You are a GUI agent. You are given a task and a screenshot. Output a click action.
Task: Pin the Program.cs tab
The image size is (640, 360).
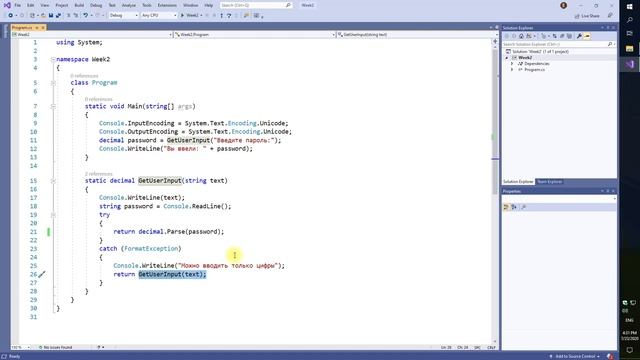[37, 27]
